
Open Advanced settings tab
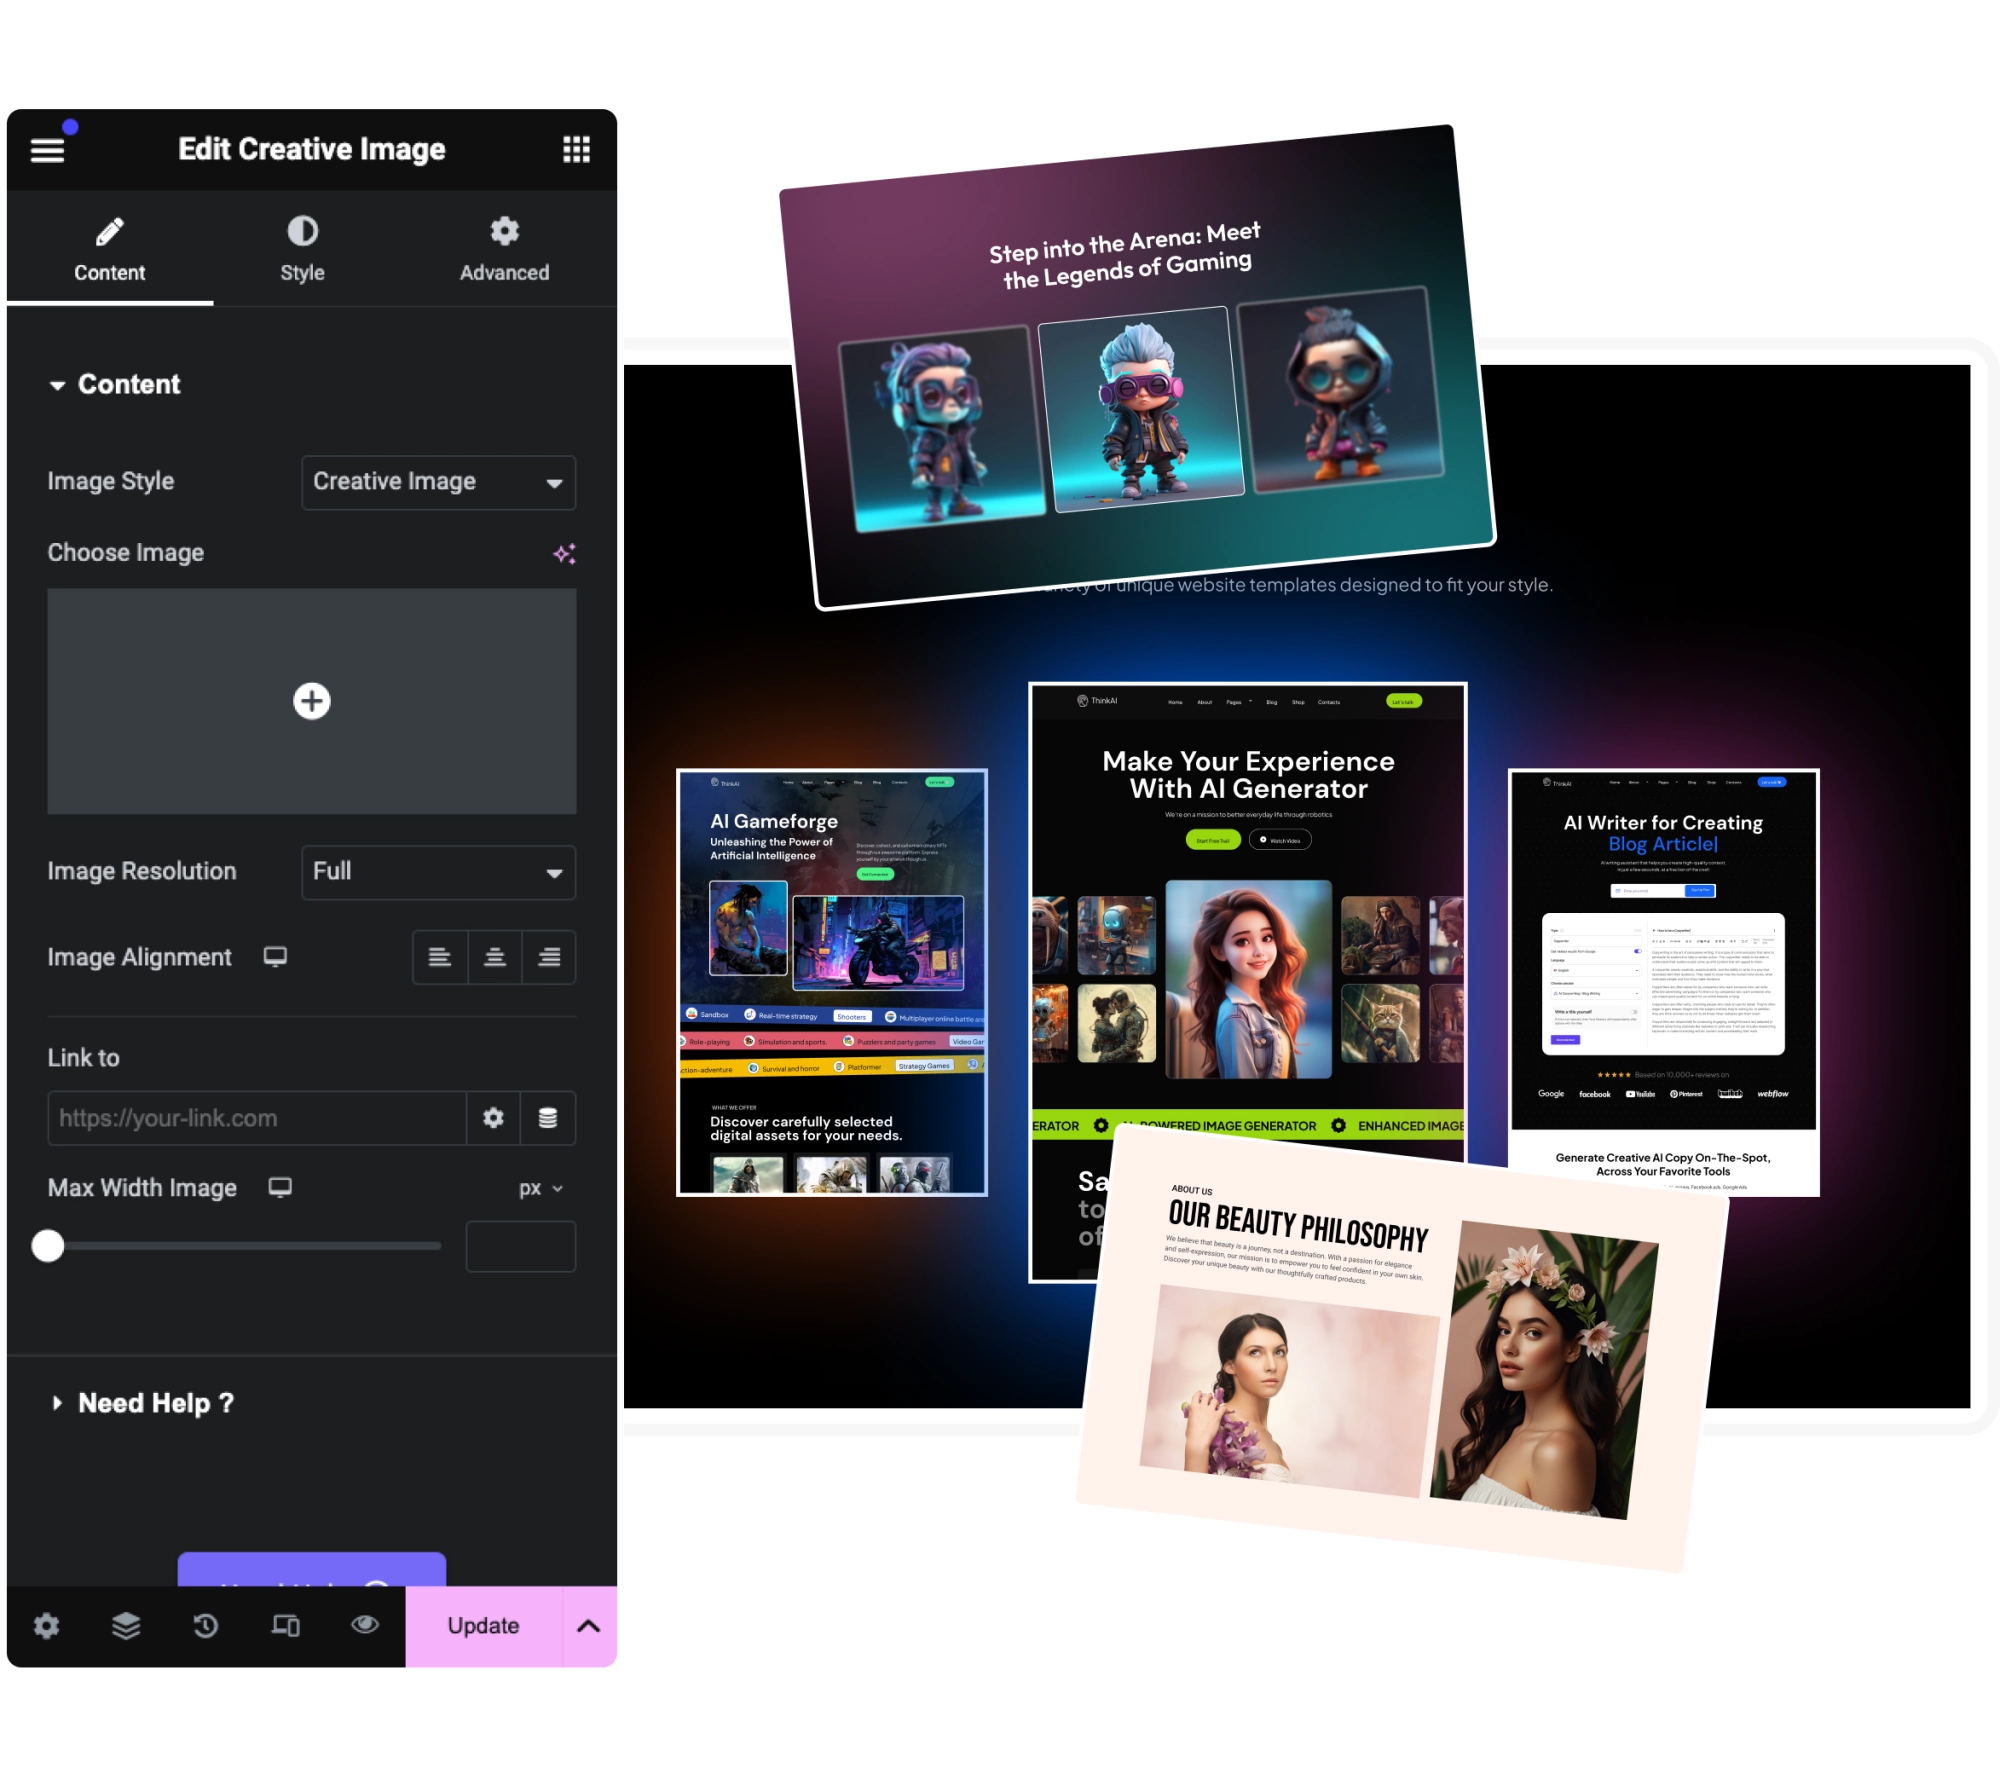click(x=505, y=247)
